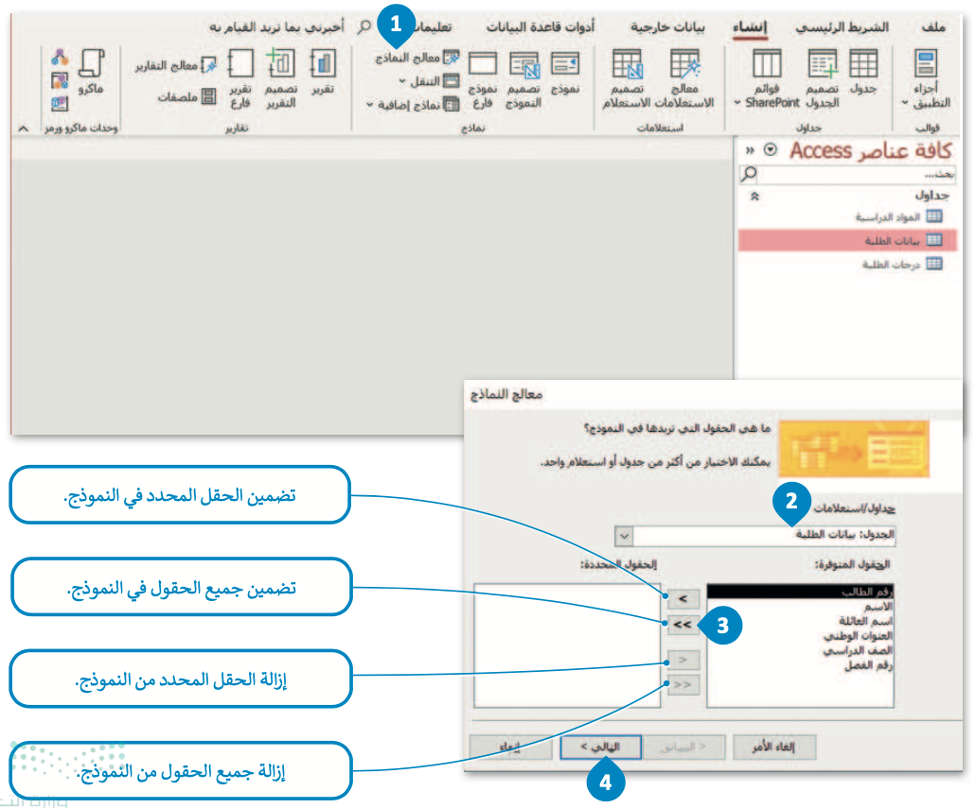Select the رقم الطالب field in available fields
The width and height of the screenshot is (977, 808).
pyautogui.click(x=800, y=591)
